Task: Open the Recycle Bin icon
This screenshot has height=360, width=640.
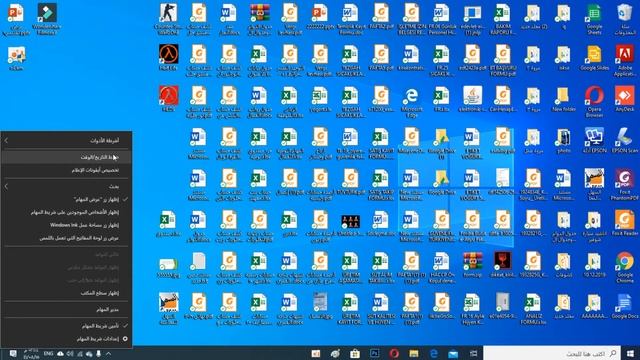Action: 624,19
